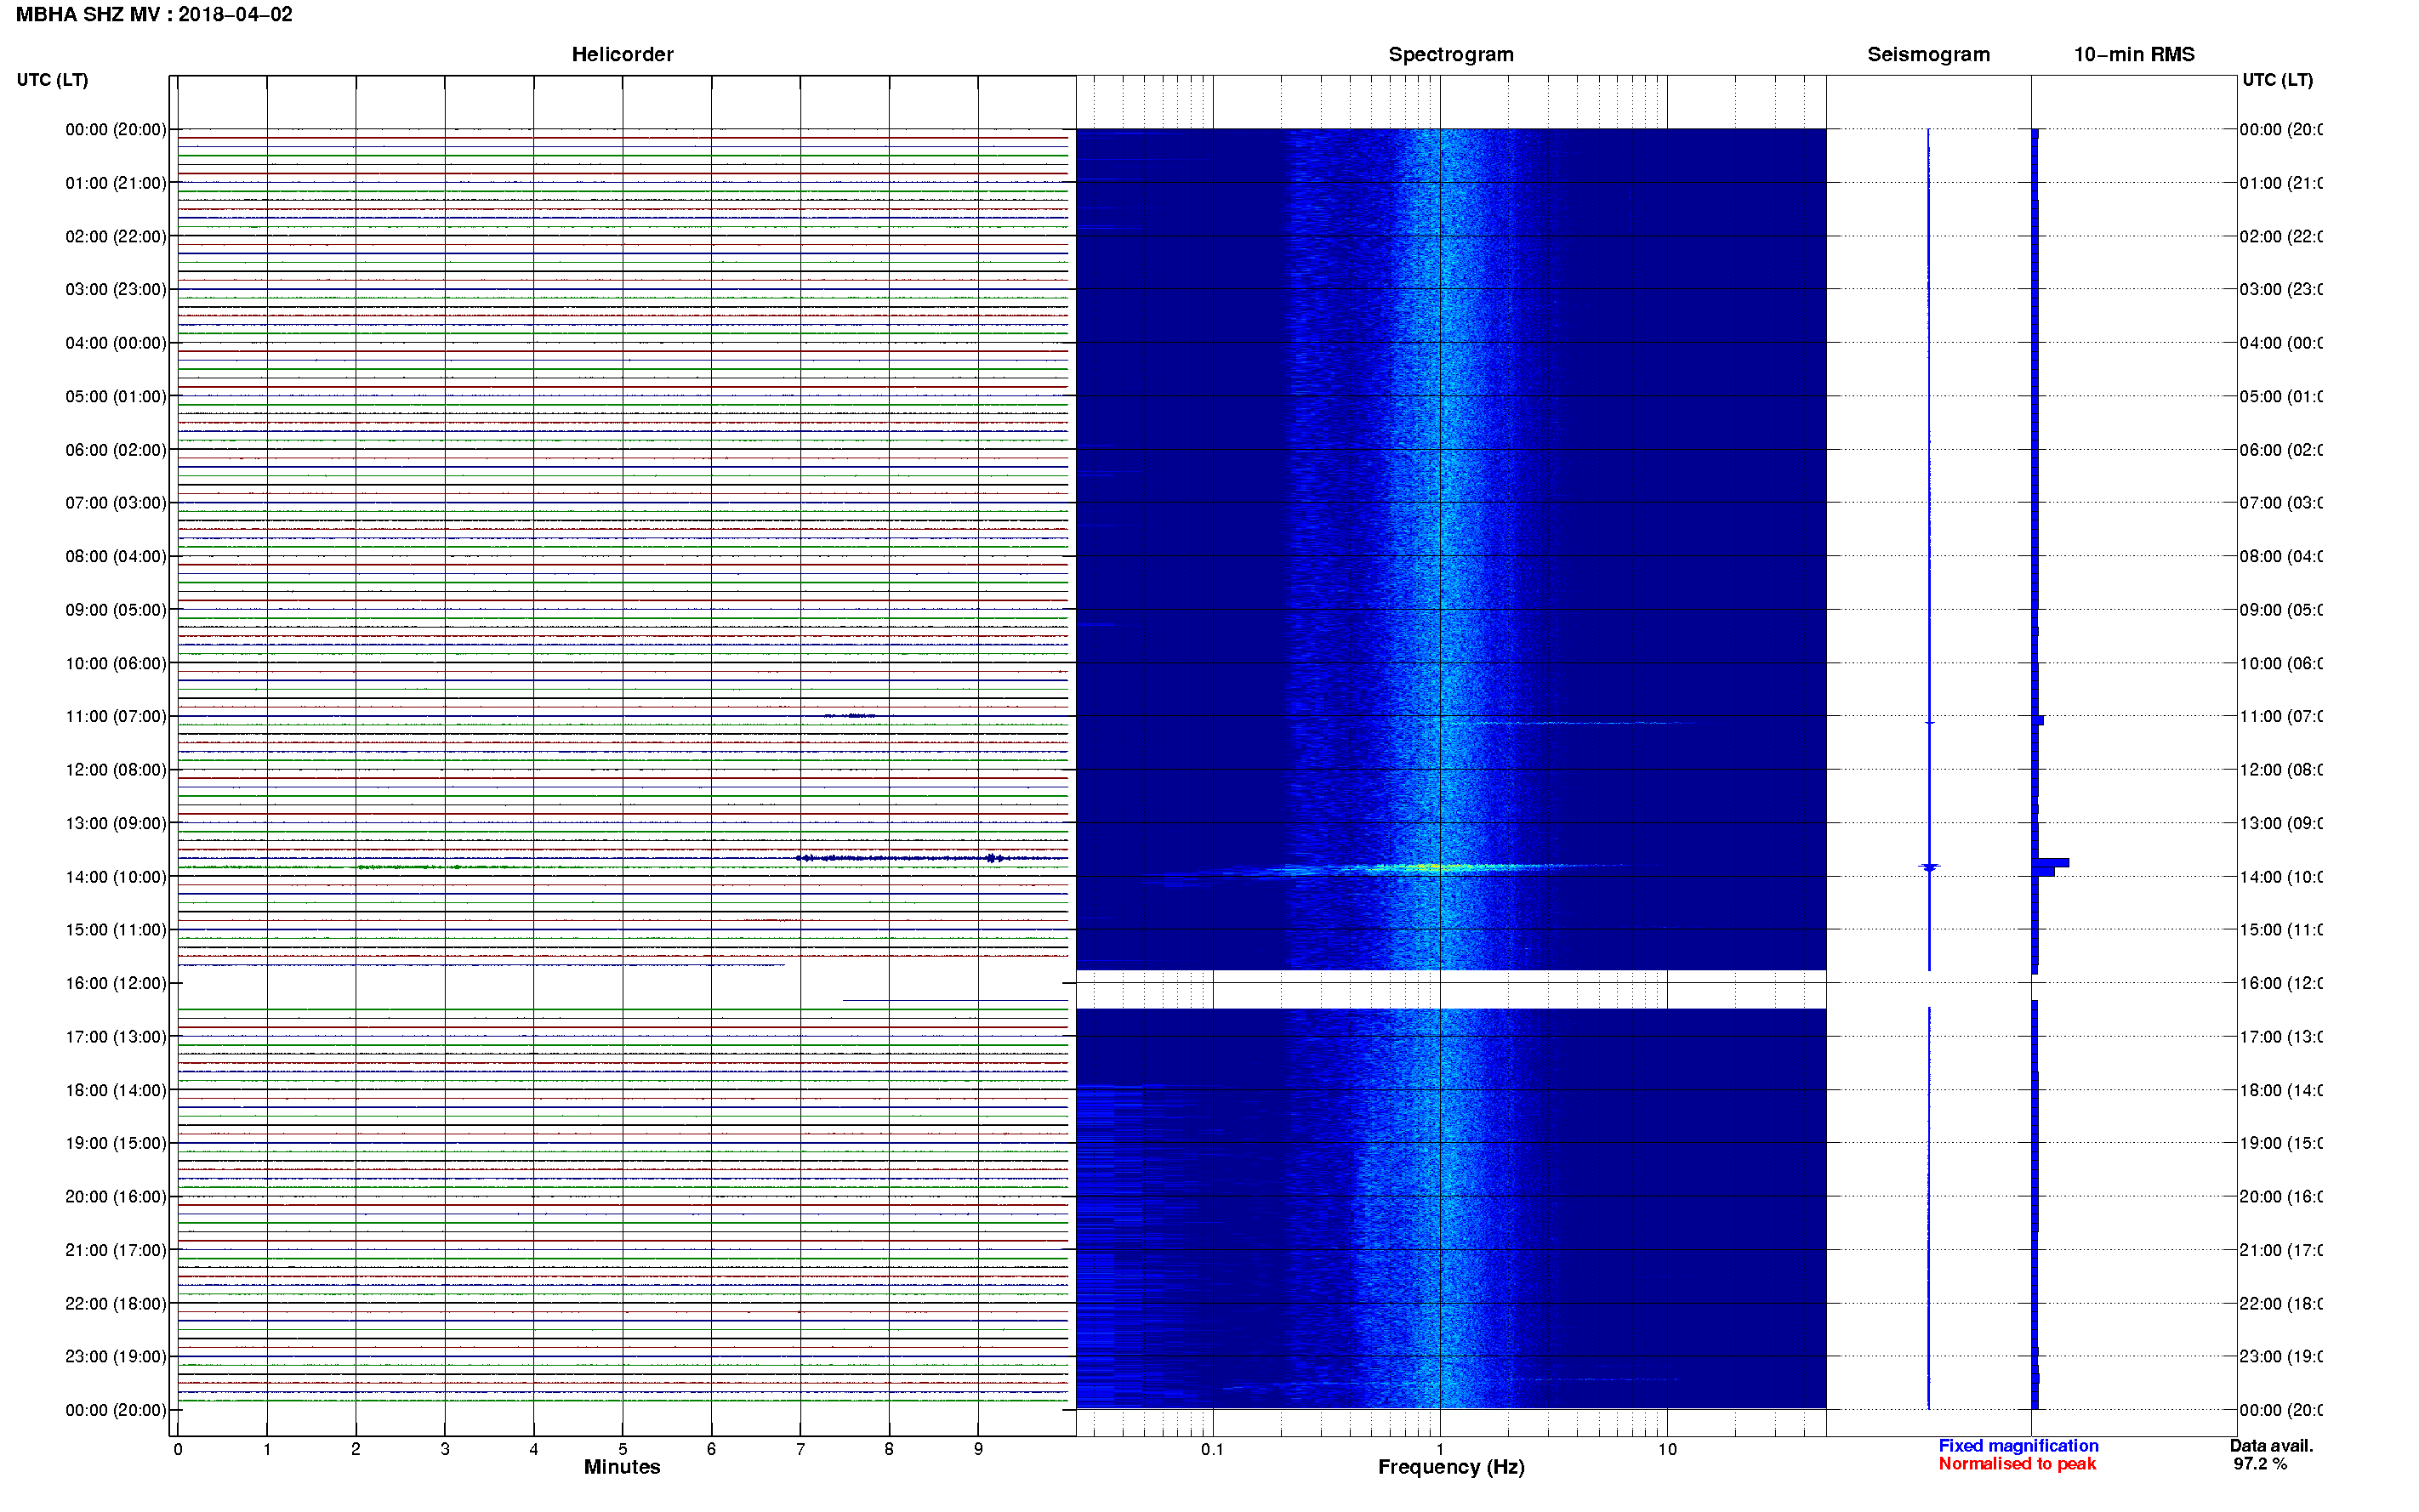Click the left 07:00 (03:00) time label
This screenshot has width=2419, height=1512.
(116, 503)
